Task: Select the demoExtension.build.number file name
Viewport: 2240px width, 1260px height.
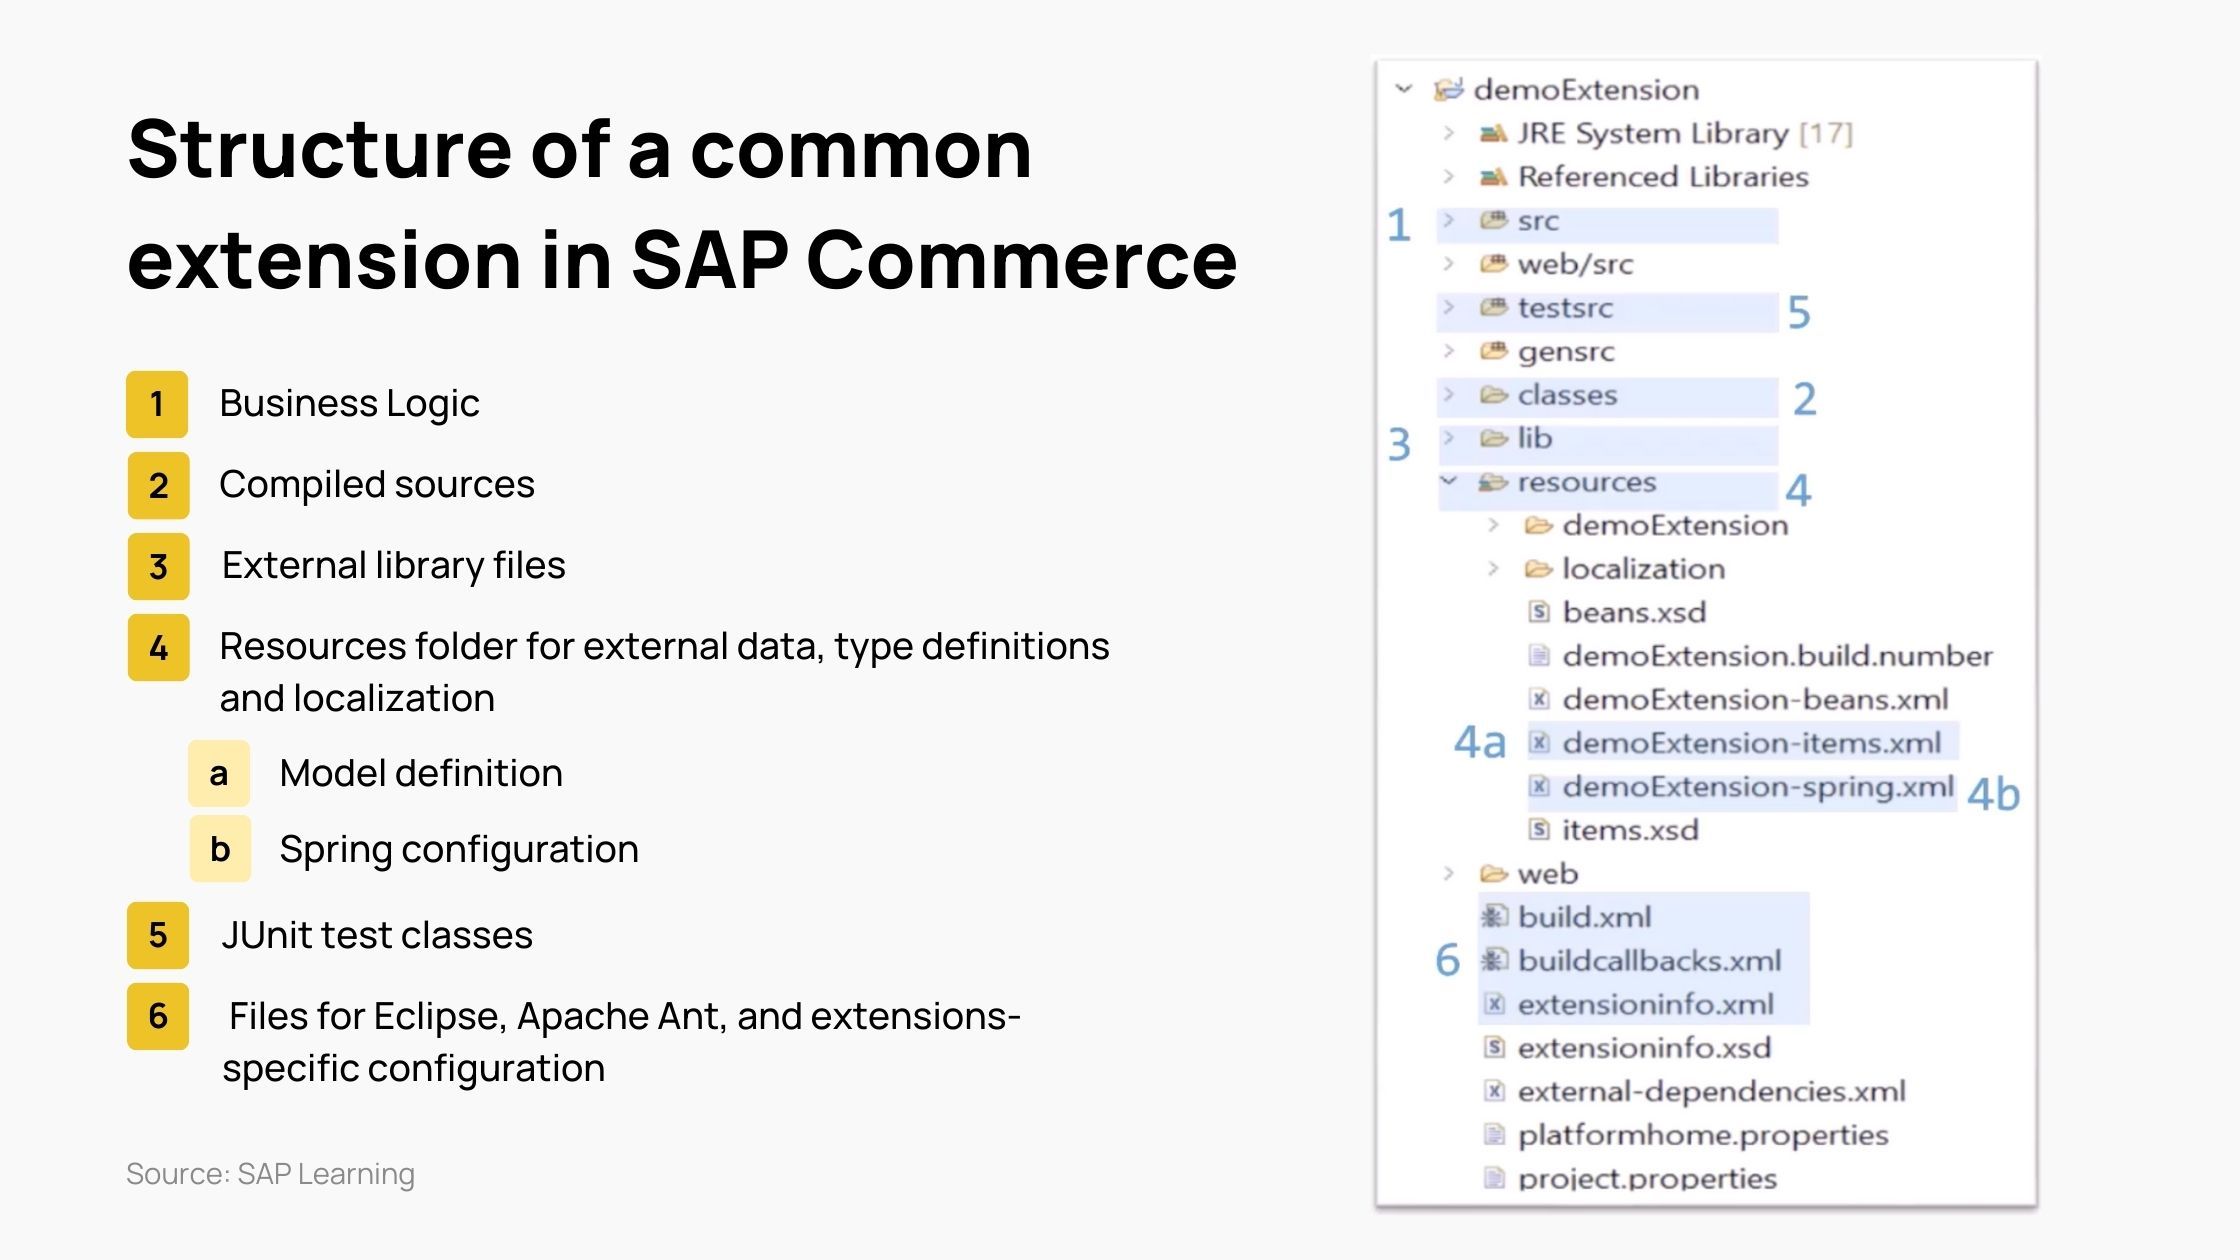Action: coord(1778,656)
